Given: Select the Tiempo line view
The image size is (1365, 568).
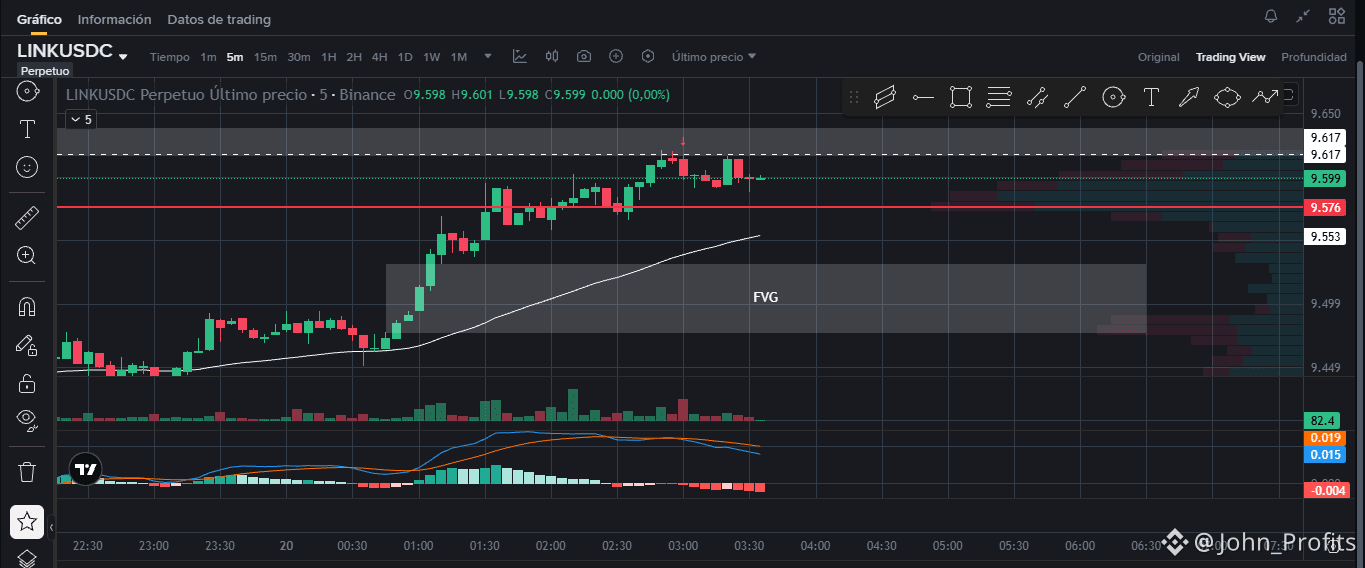Looking at the screenshot, I should tap(169, 57).
